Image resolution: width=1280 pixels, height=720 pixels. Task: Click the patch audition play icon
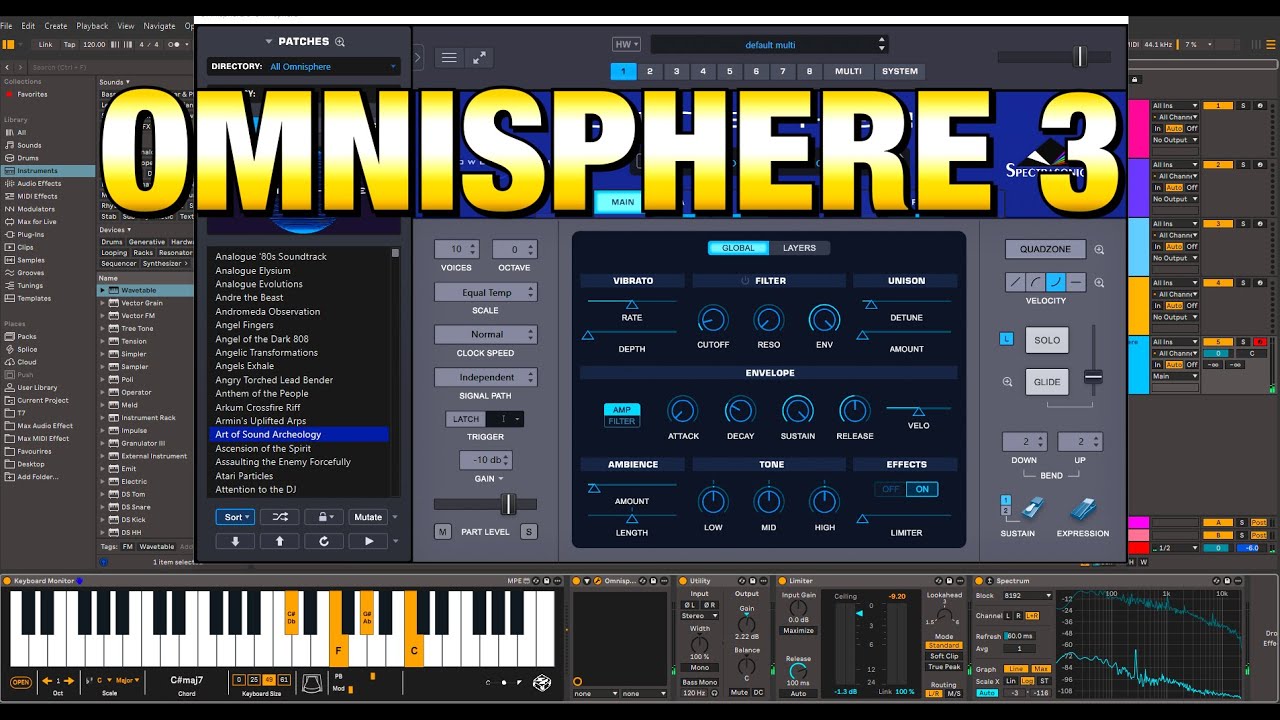[368, 541]
